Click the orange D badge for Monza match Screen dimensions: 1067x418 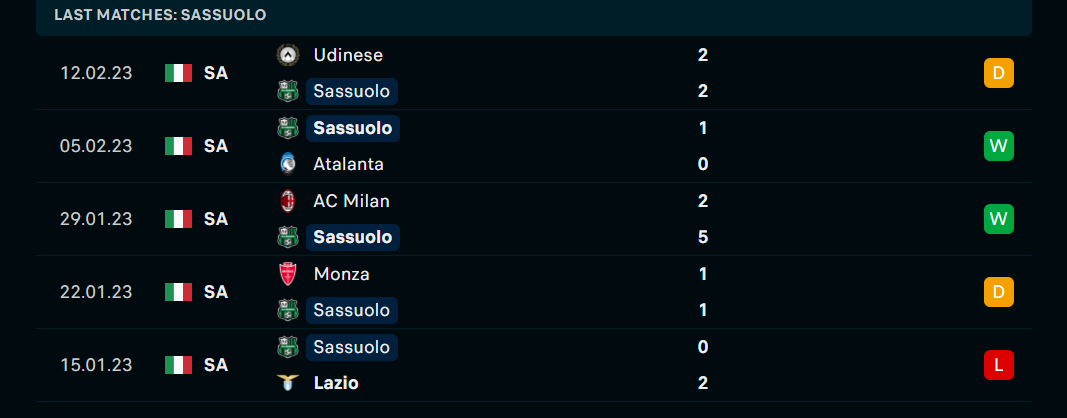(998, 292)
